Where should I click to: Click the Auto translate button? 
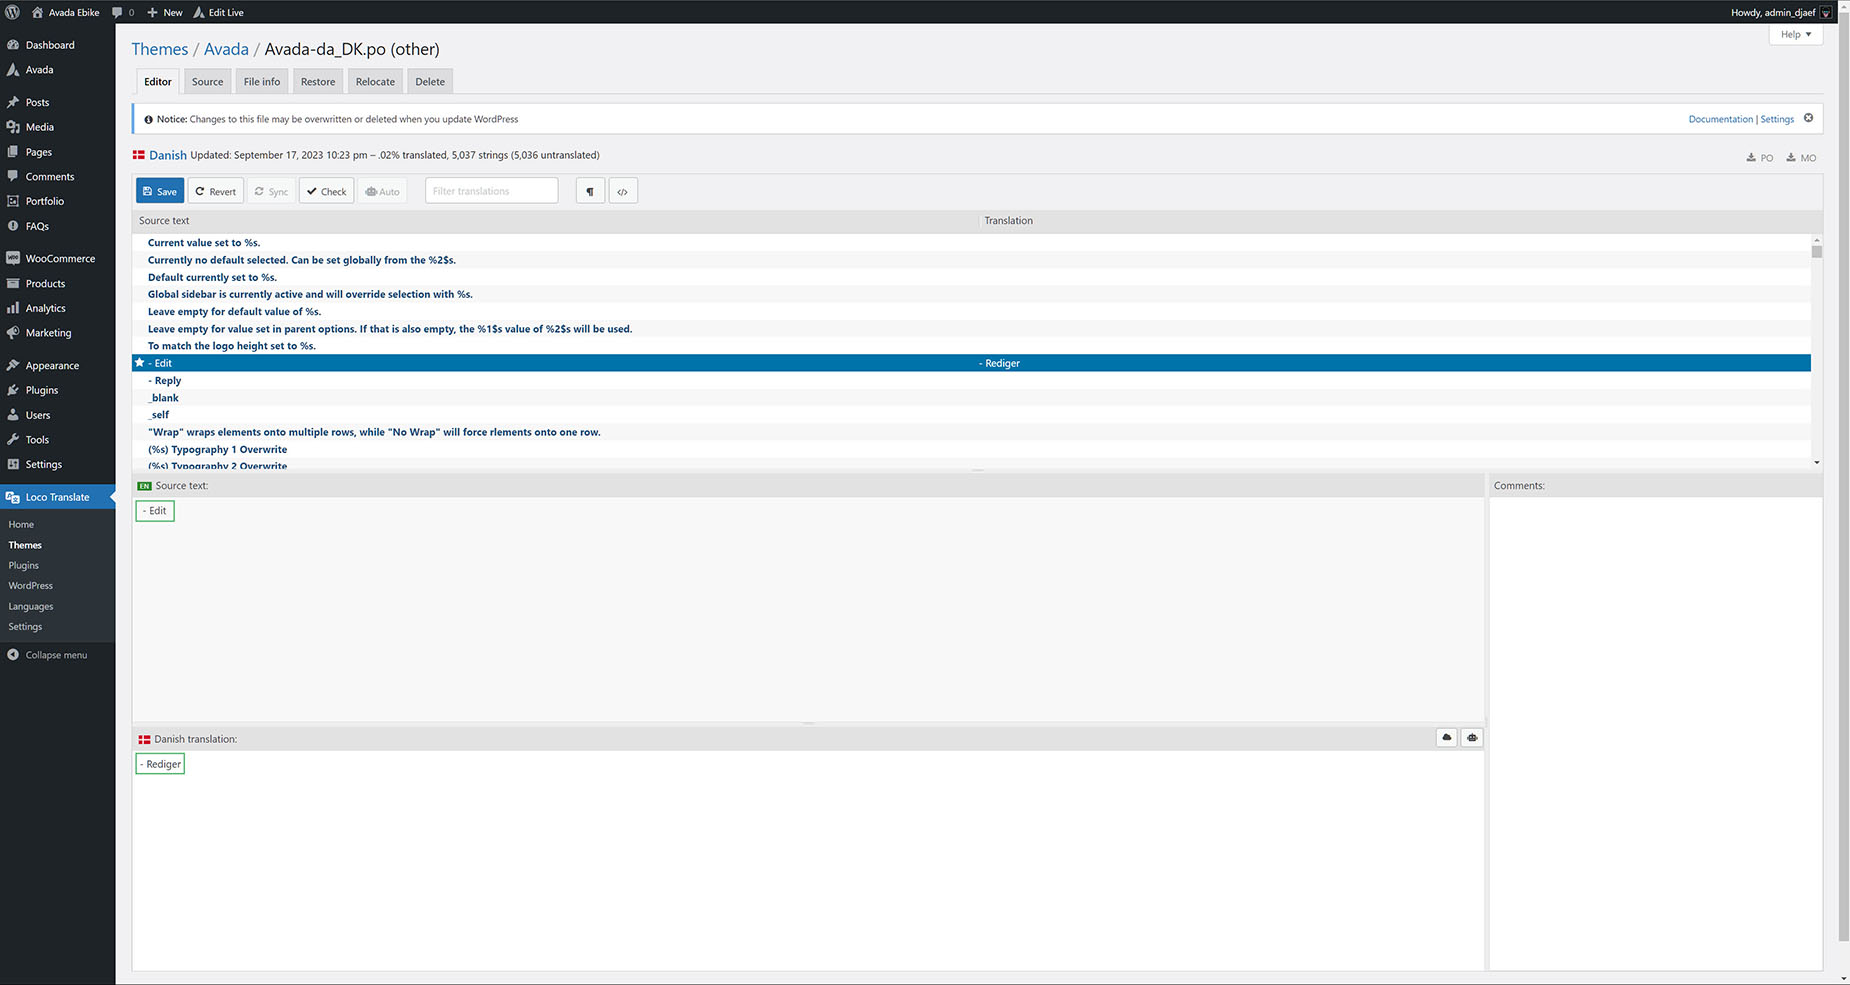point(382,191)
